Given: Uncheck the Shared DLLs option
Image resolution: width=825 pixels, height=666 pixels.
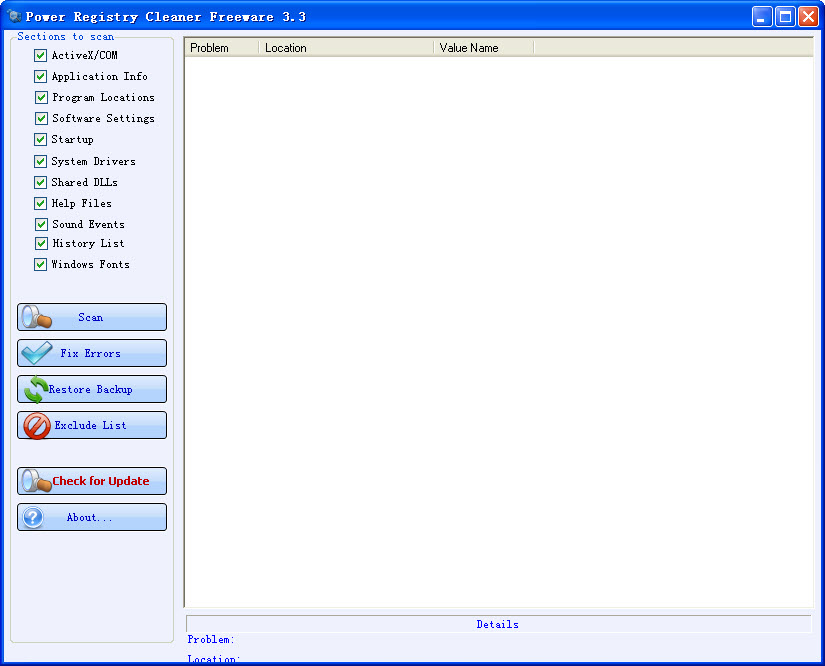Looking at the screenshot, I should tap(41, 182).
